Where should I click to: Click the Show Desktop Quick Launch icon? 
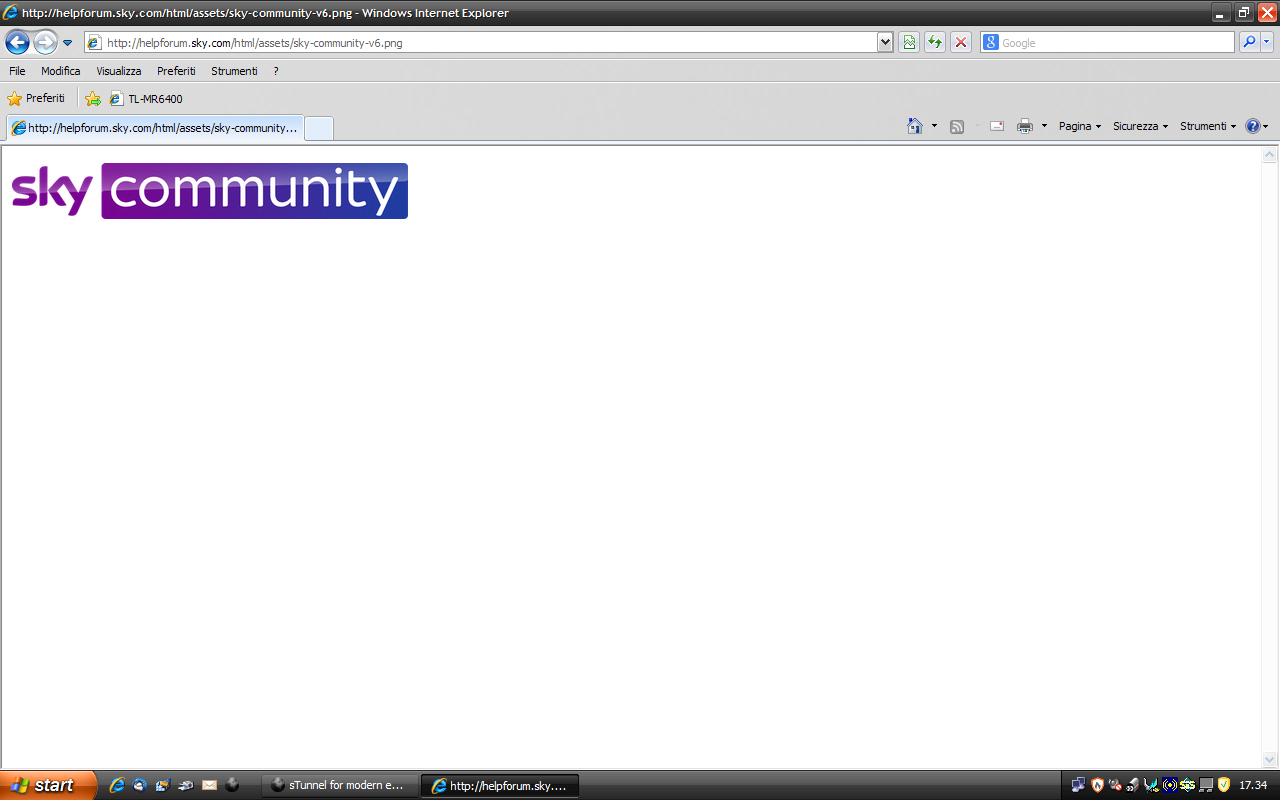(x=163, y=785)
